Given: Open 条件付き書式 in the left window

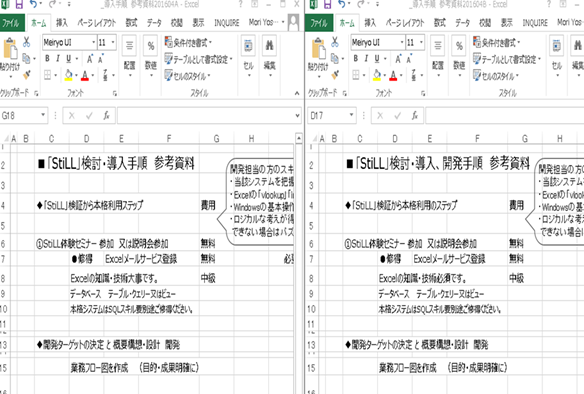Looking at the screenshot, I should [188, 42].
